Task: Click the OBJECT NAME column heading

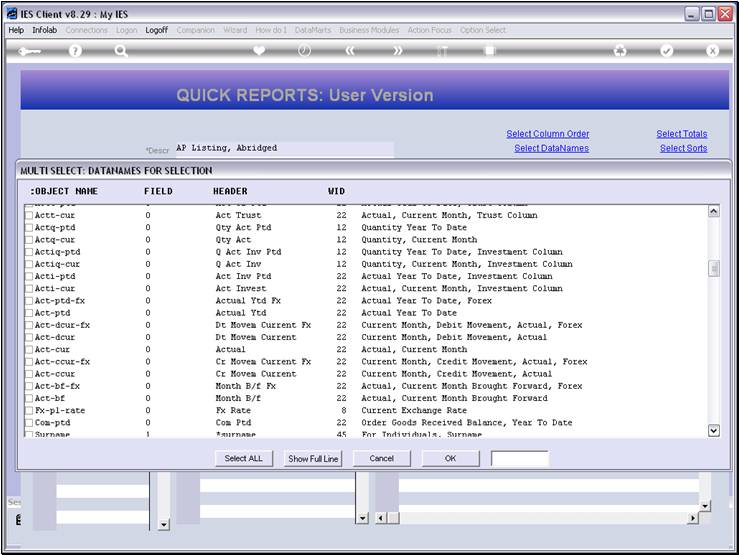Action: (x=64, y=191)
